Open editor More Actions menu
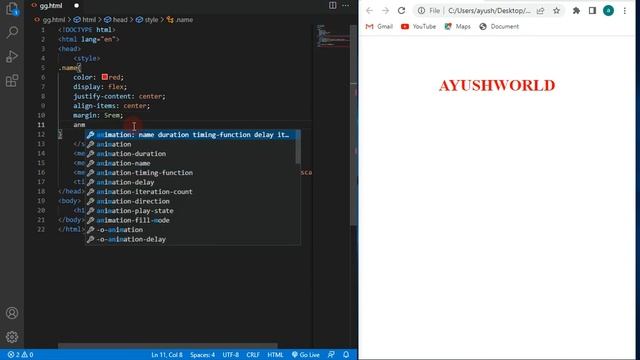 [346, 6]
